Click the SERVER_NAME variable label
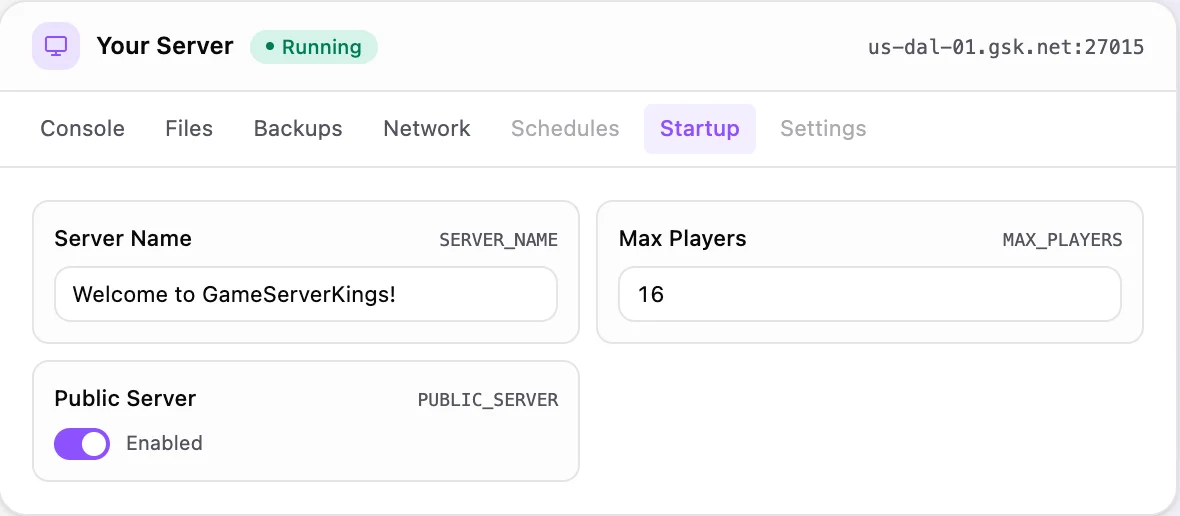This screenshot has width=1180, height=516. coord(498,240)
